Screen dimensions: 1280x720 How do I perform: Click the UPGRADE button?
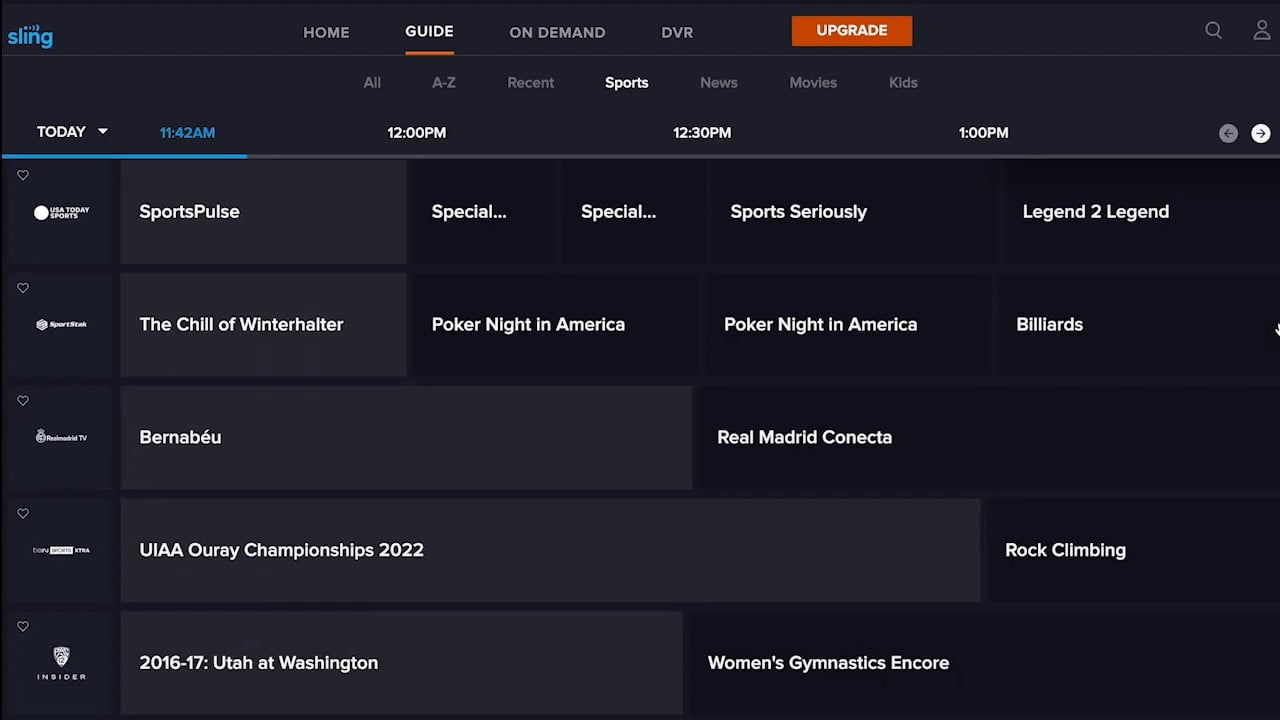pos(851,31)
